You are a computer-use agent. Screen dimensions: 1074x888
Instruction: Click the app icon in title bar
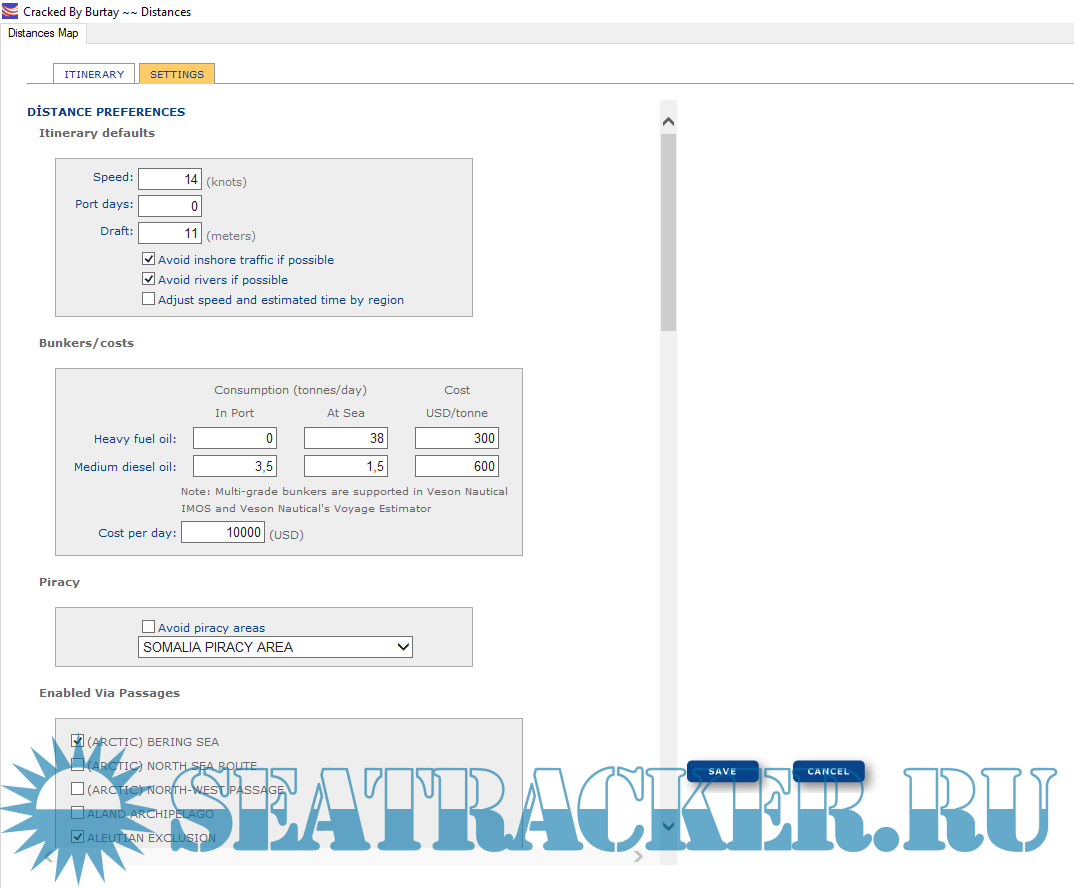pyautogui.click(x=10, y=12)
